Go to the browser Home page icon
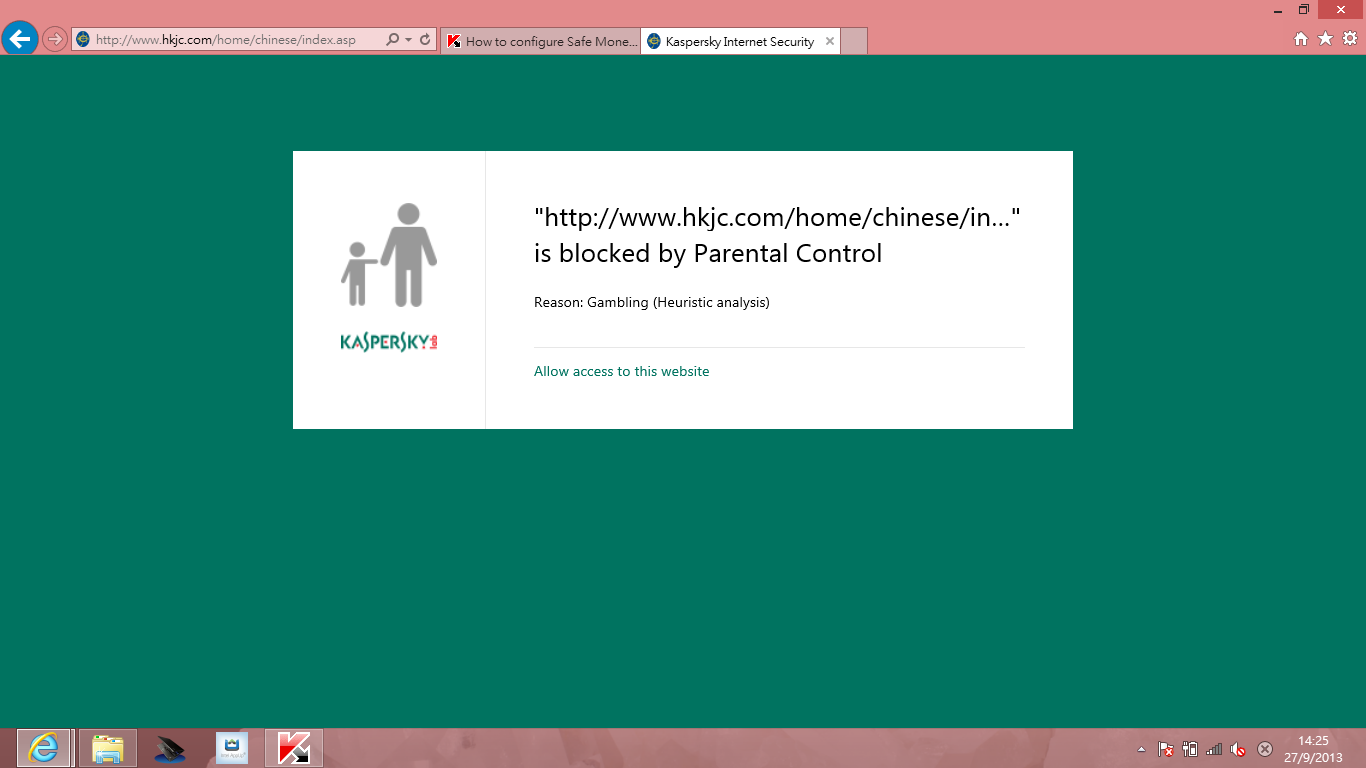The height and width of the screenshot is (768, 1366). [1301, 38]
